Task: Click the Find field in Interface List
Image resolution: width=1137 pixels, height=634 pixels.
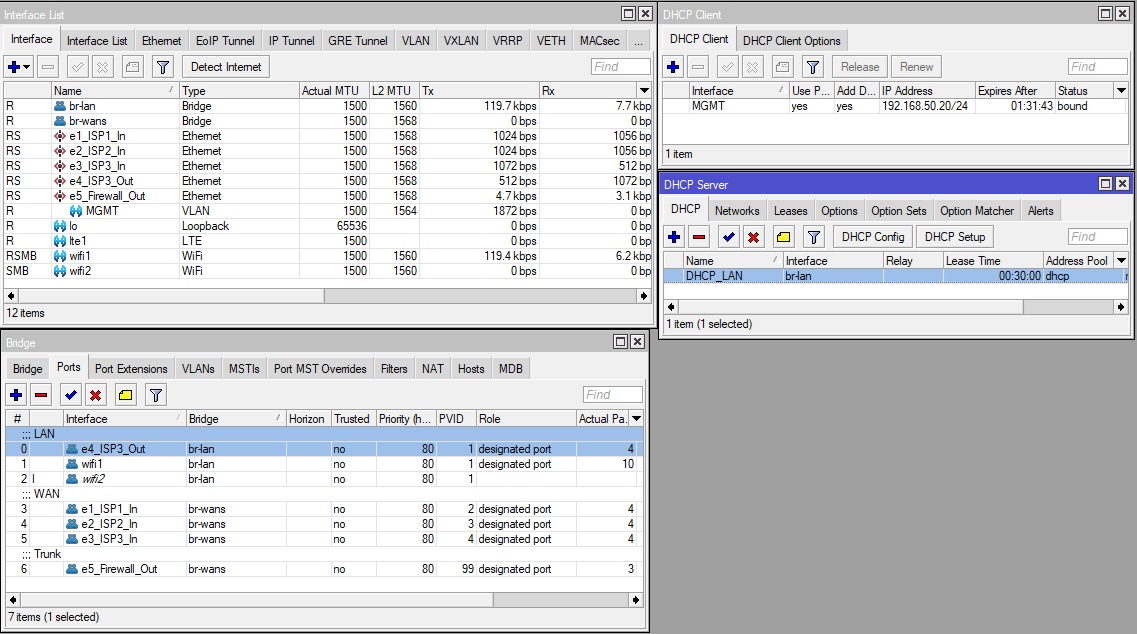Action: tap(621, 67)
